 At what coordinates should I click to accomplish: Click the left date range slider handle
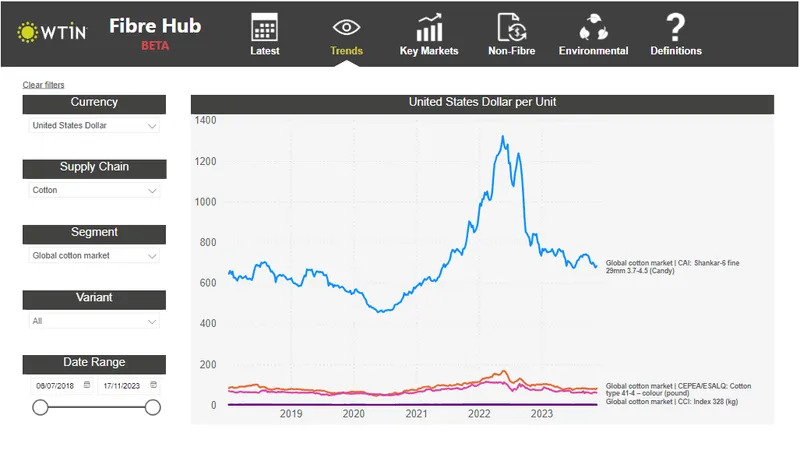pyautogui.click(x=40, y=407)
